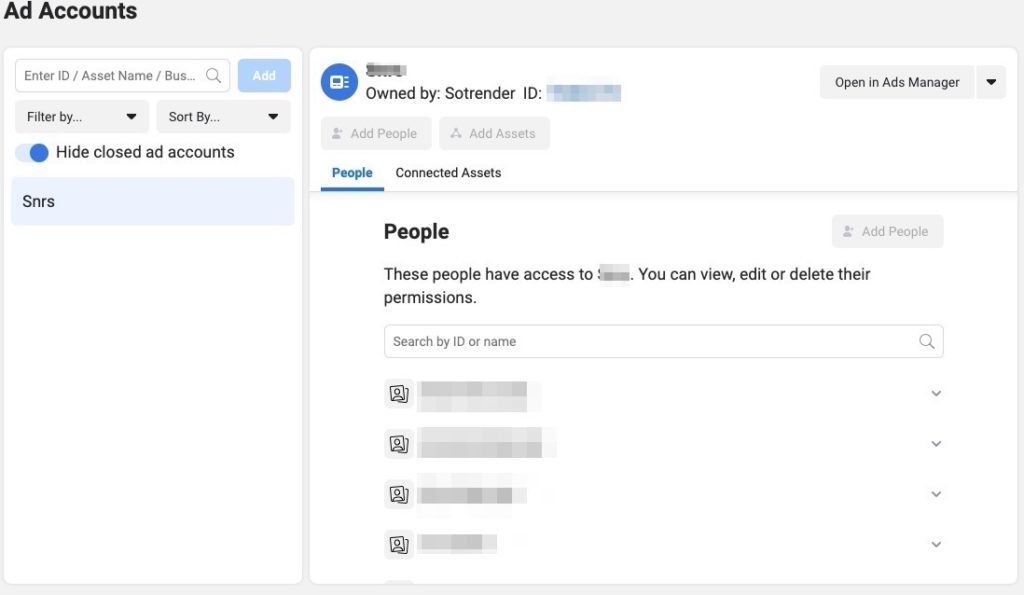The width and height of the screenshot is (1024, 595).
Task: Expand the fourth person's permissions chevron
Action: pyautogui.click(x=936, y=544)
